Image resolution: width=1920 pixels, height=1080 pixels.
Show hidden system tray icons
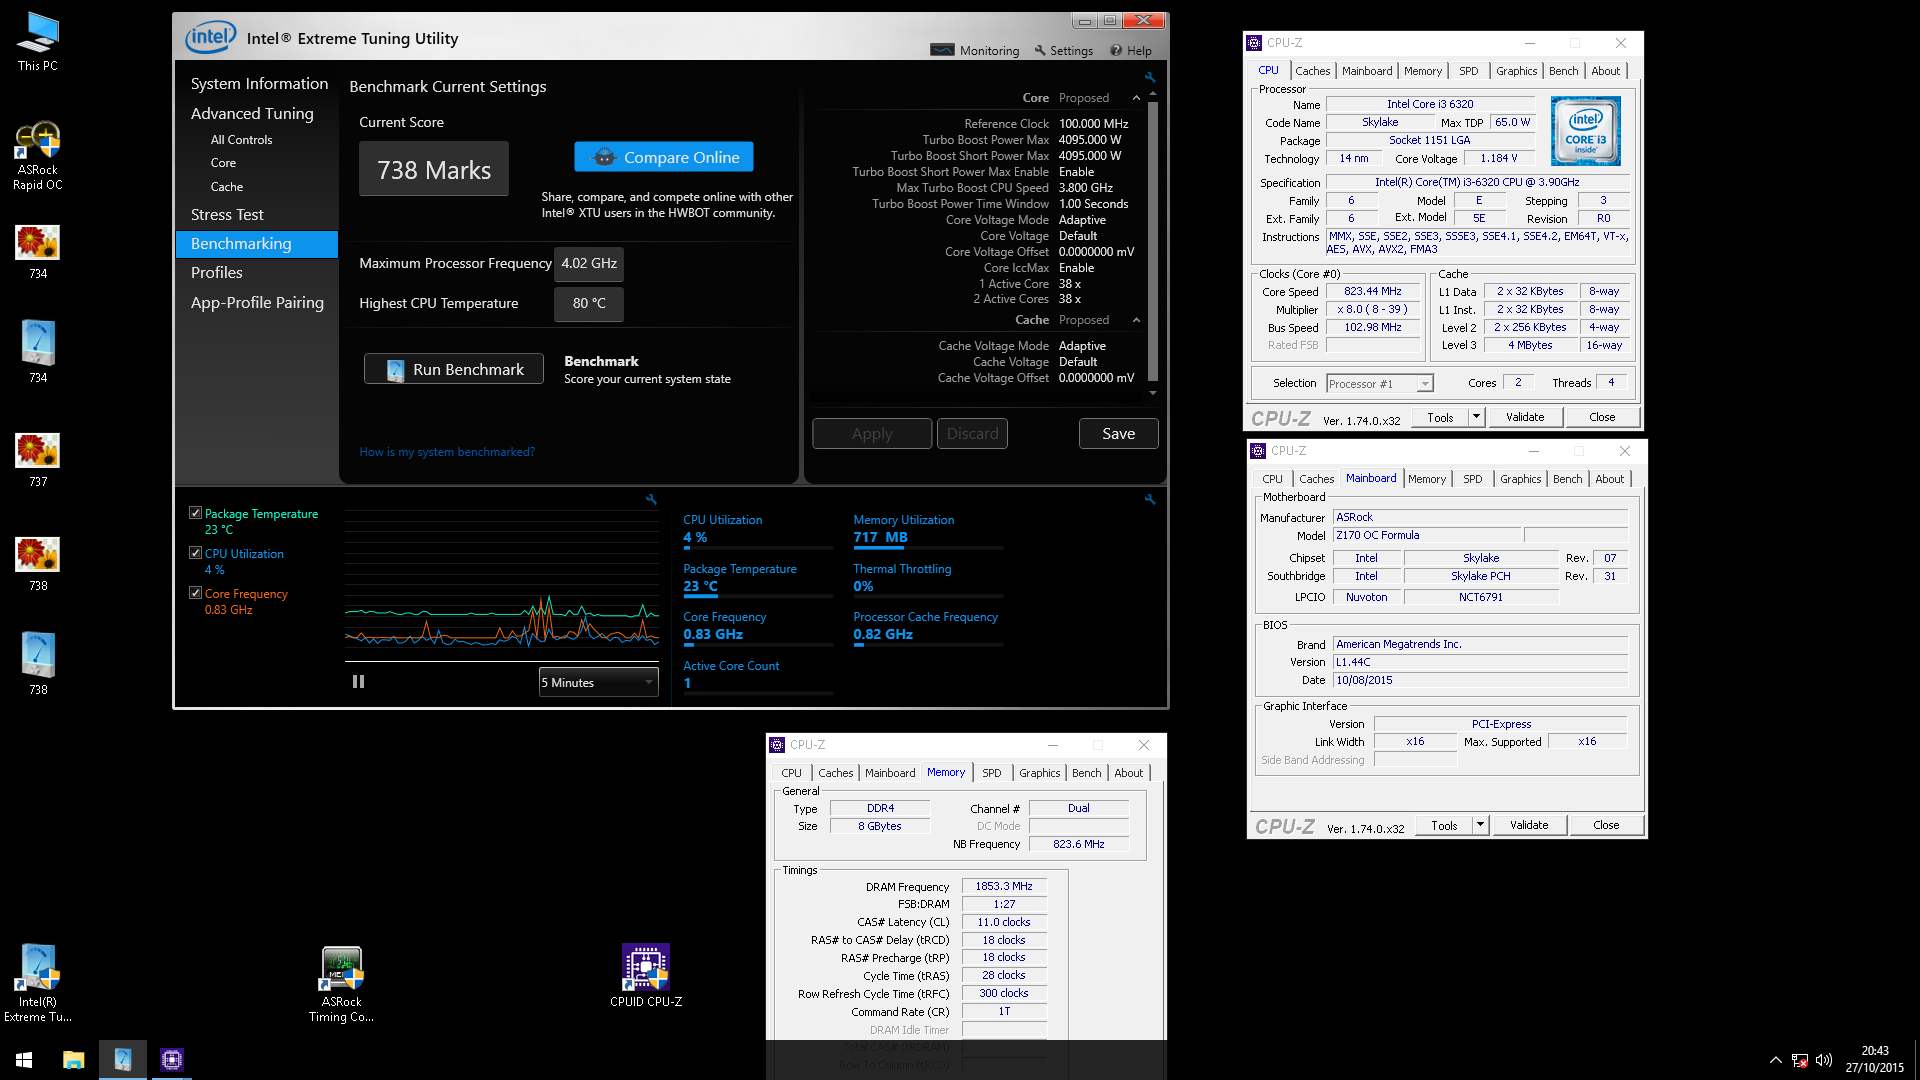[x=1775, y=1060]
